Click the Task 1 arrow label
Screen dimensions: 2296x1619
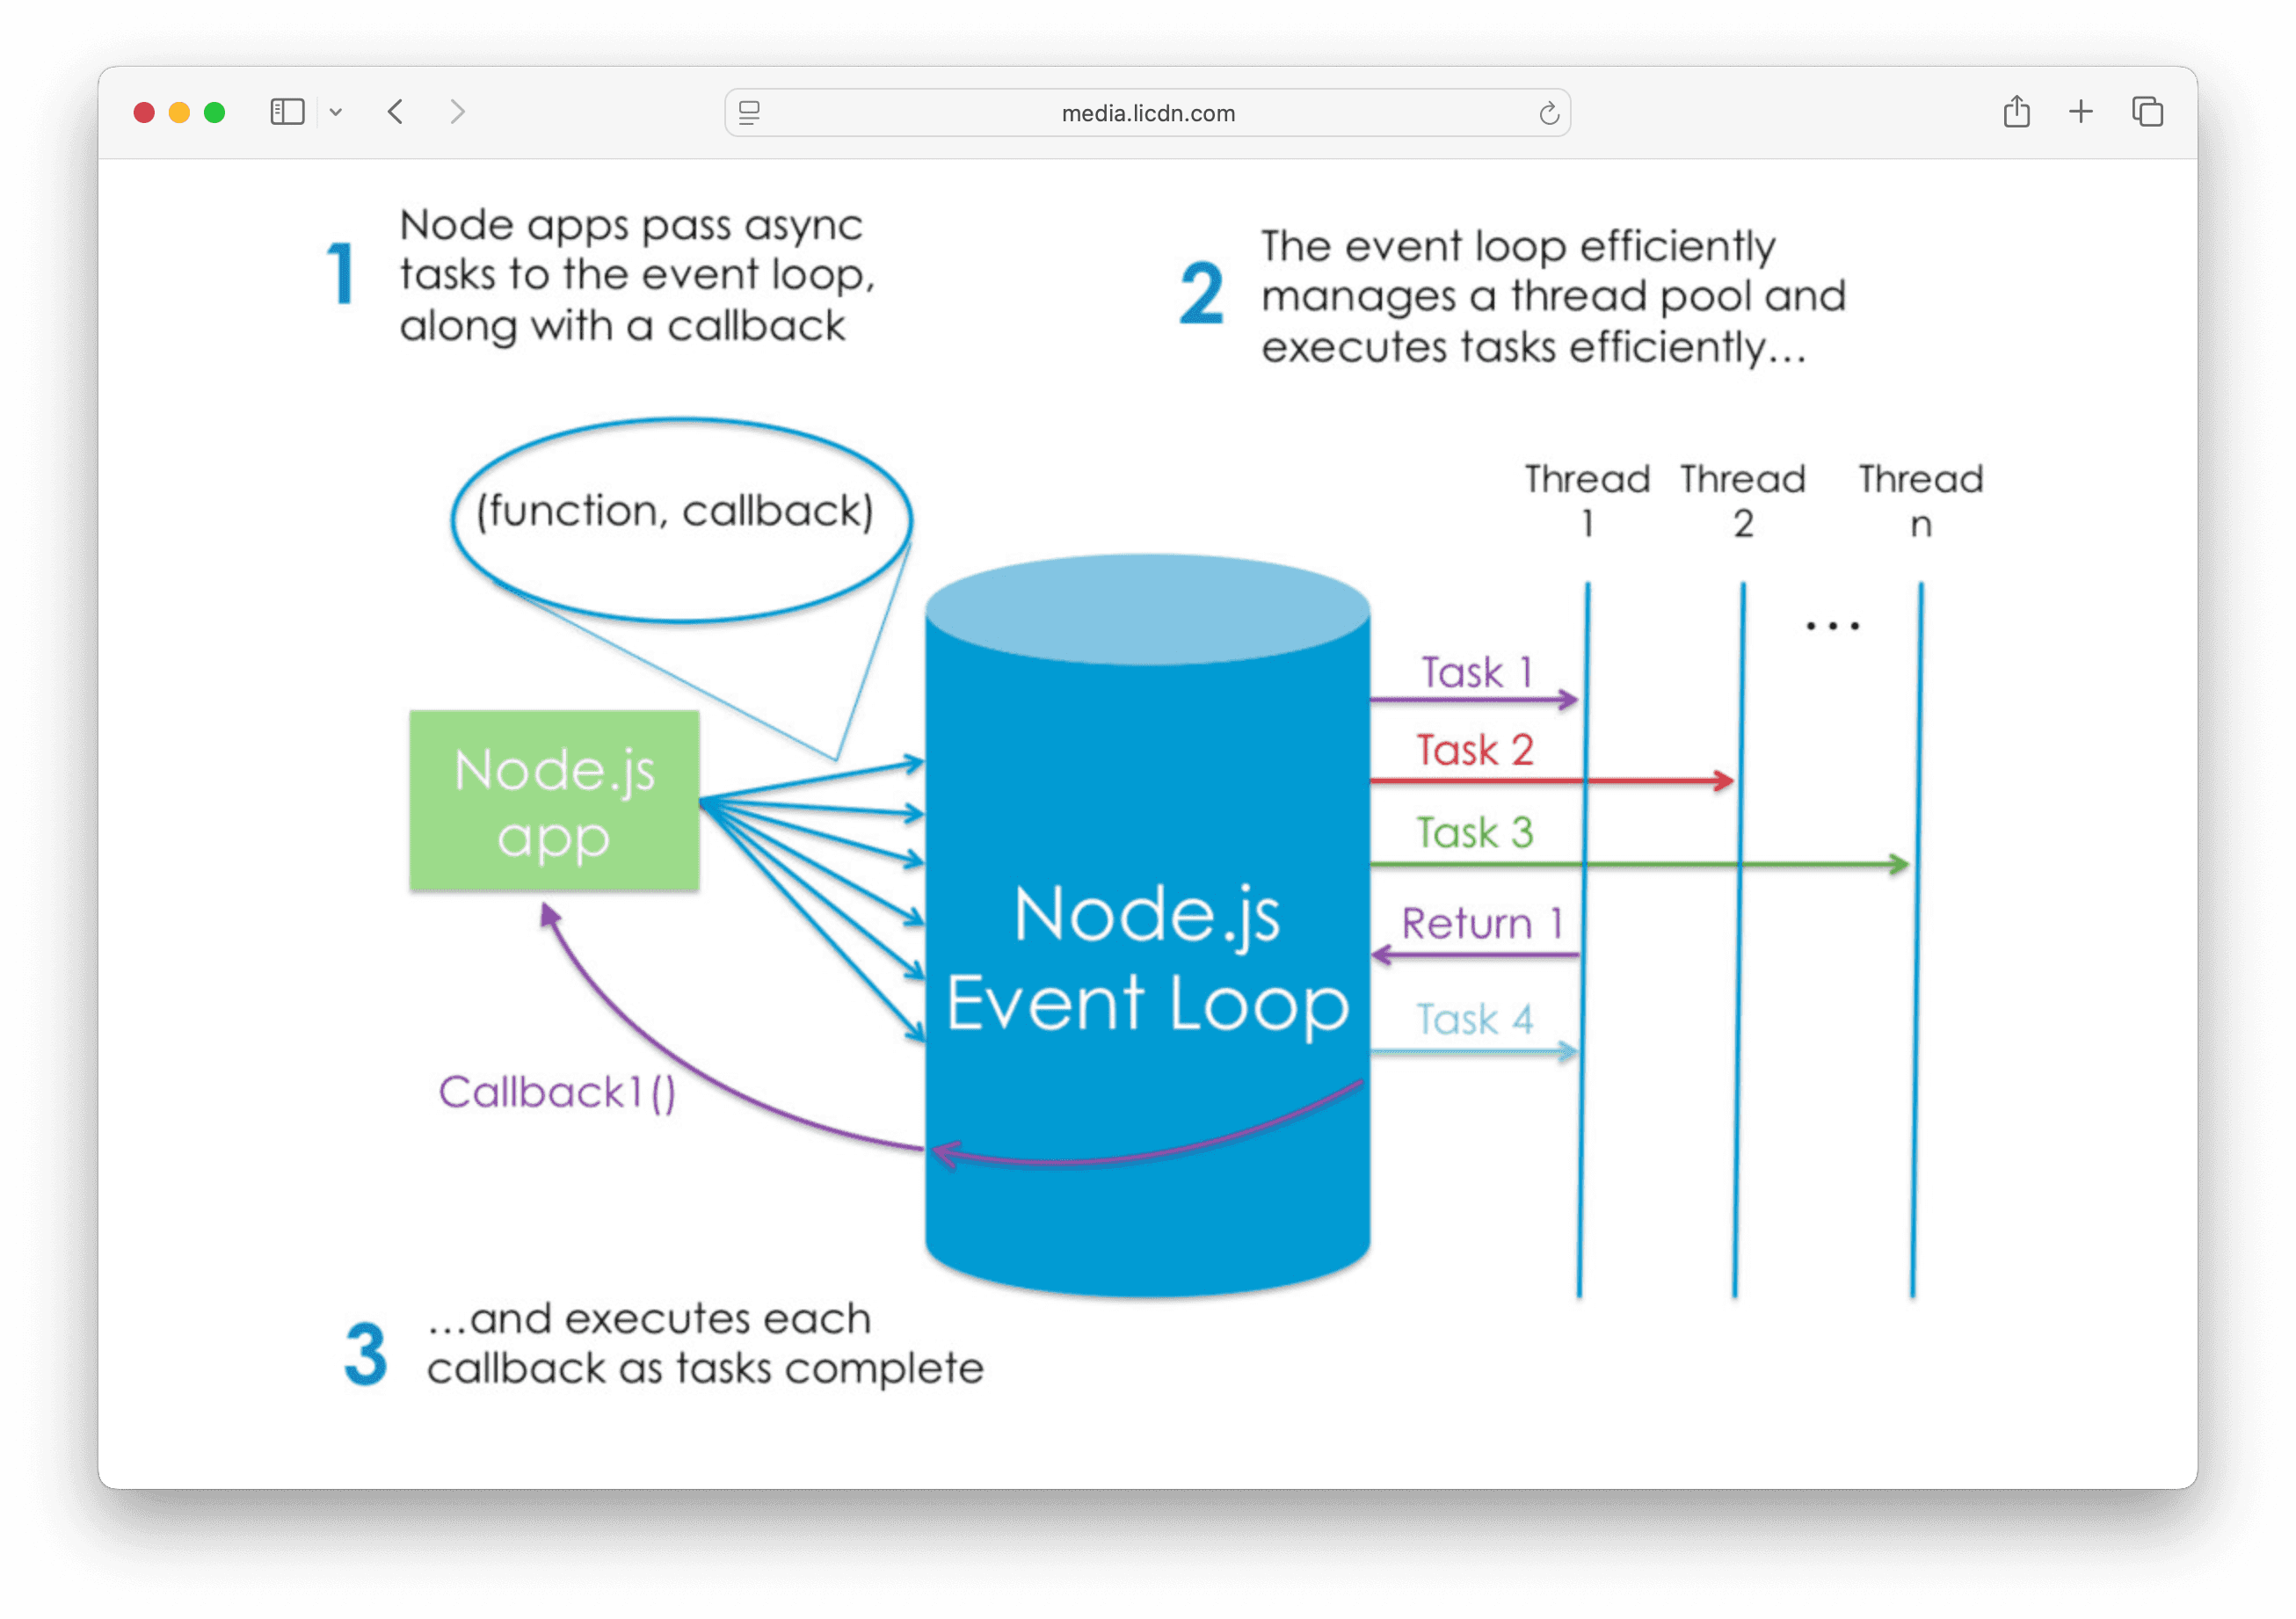pos(1477,671)
